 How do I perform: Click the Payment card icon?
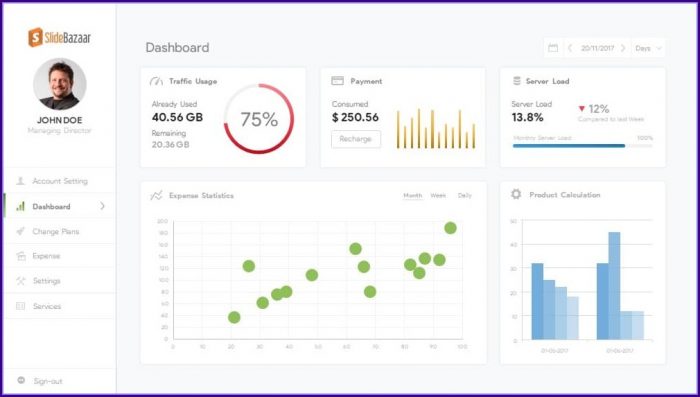click(337, 81)
